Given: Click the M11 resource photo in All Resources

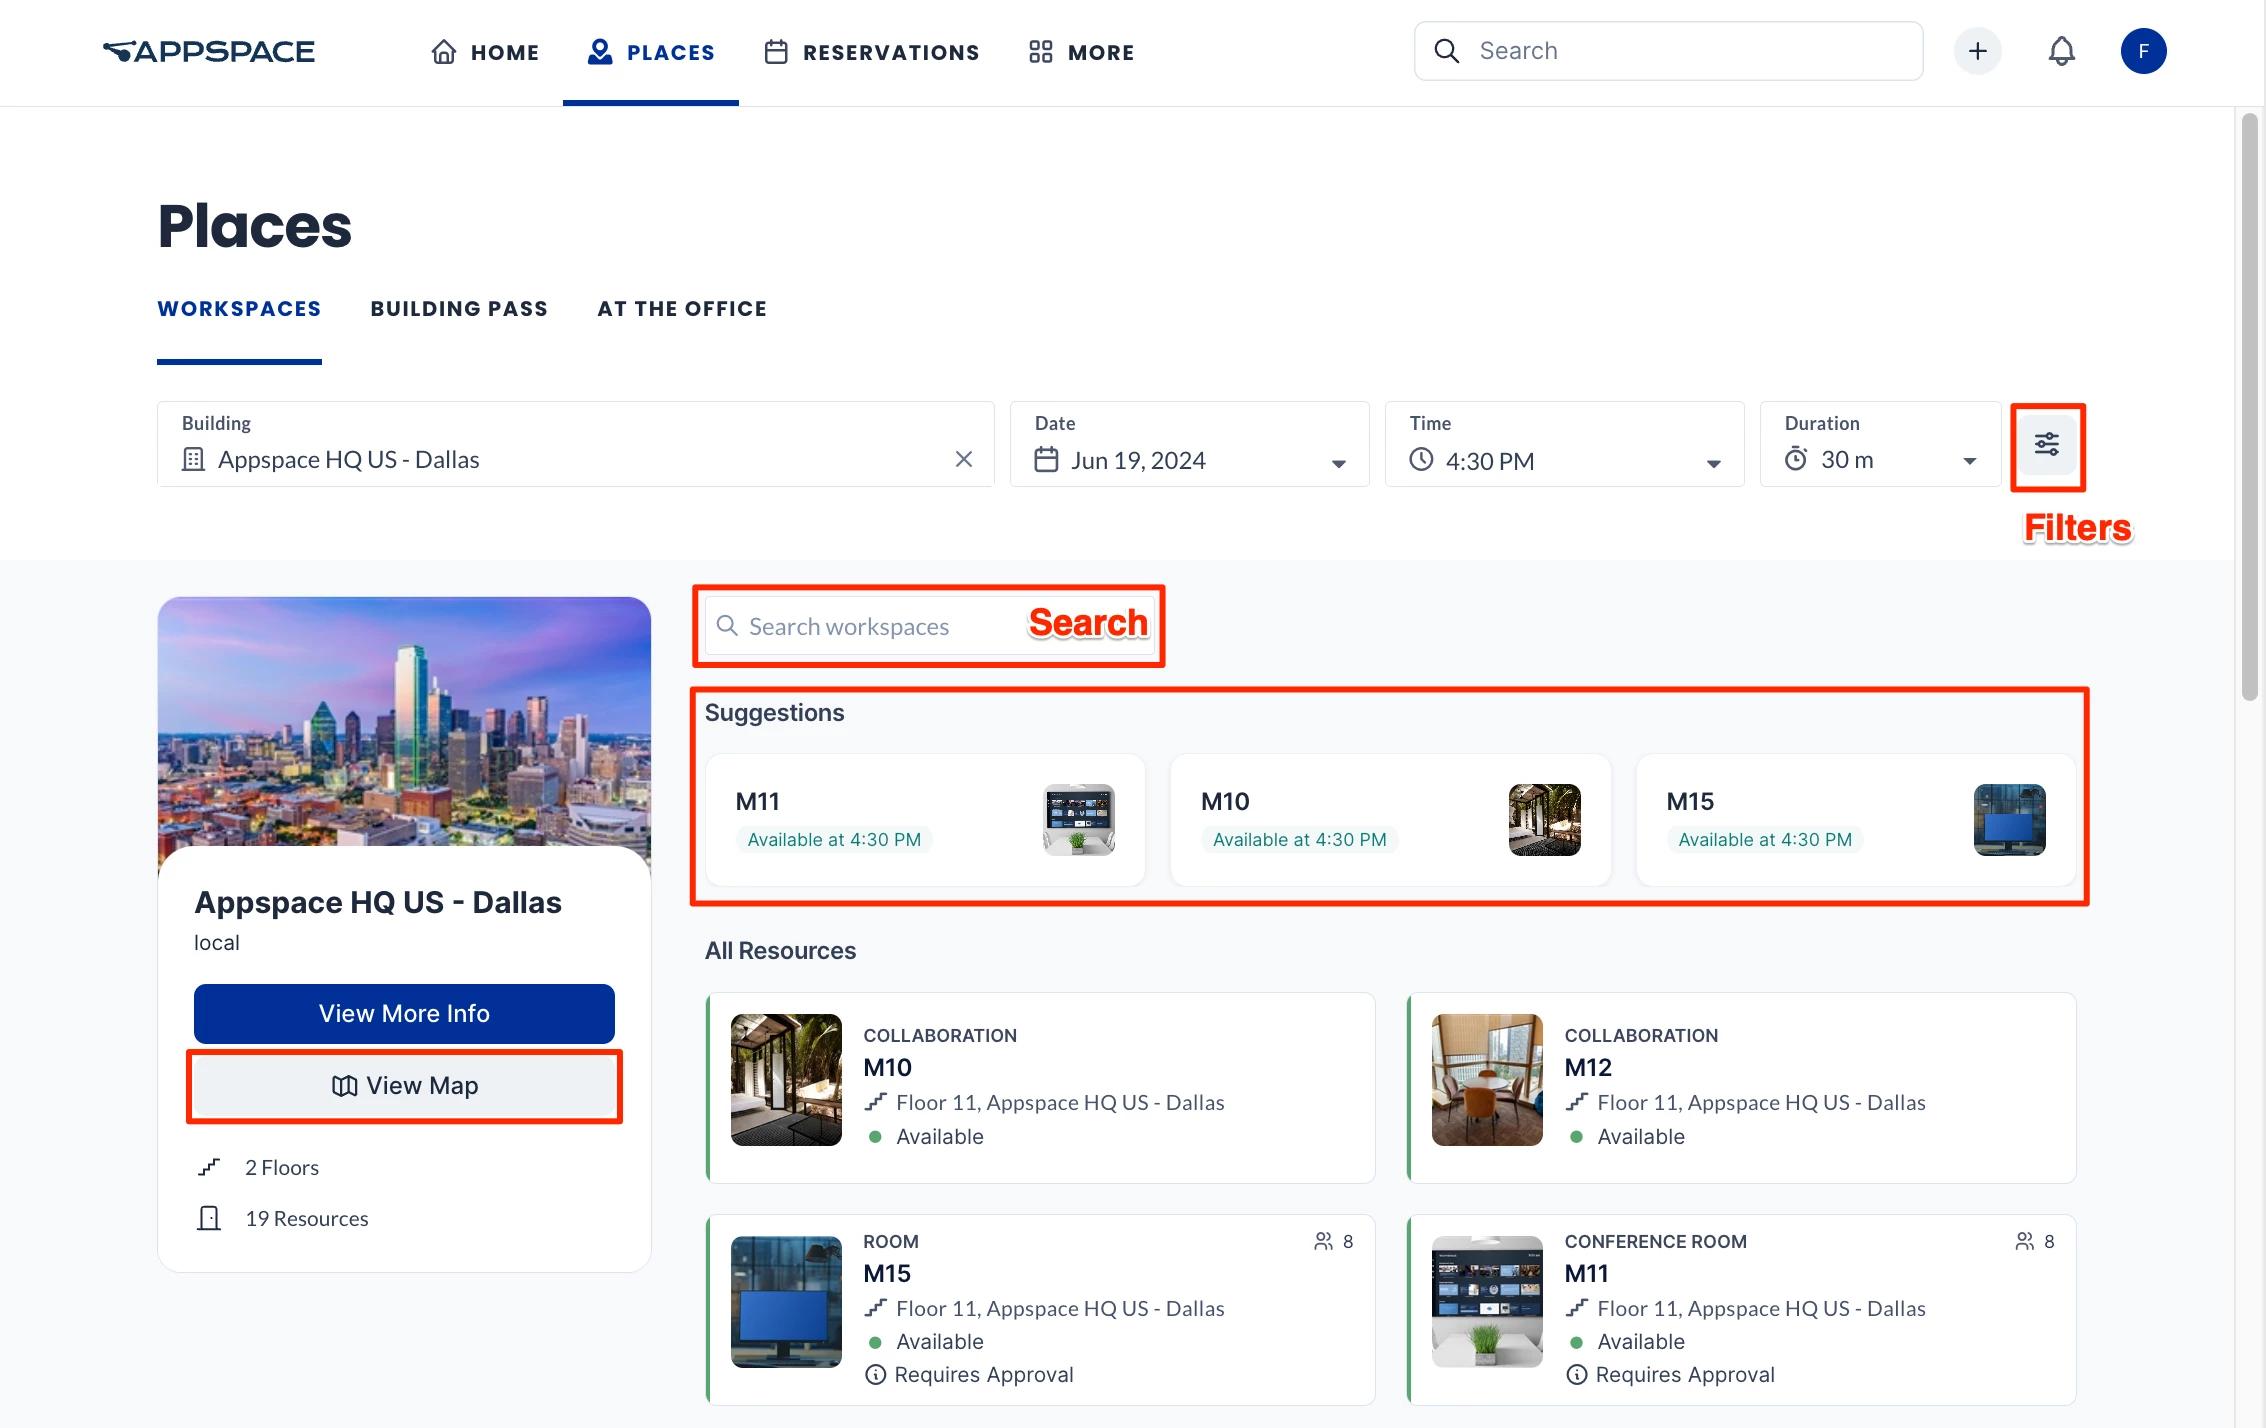Looking at the screenshot, I should click(1487, 1302).
